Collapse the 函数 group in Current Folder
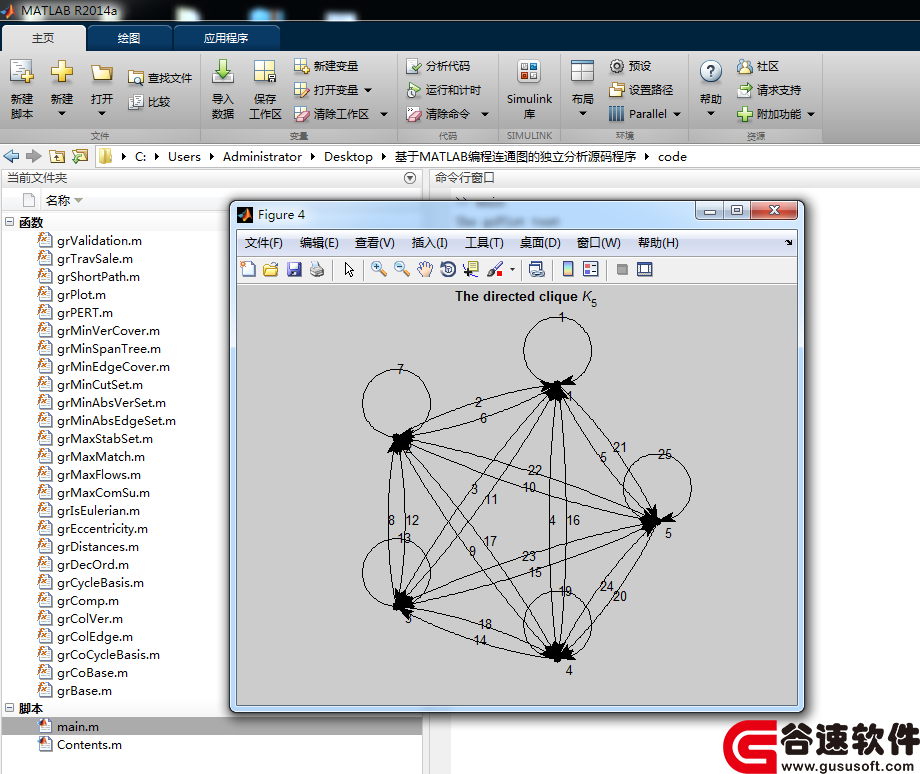 9,222
